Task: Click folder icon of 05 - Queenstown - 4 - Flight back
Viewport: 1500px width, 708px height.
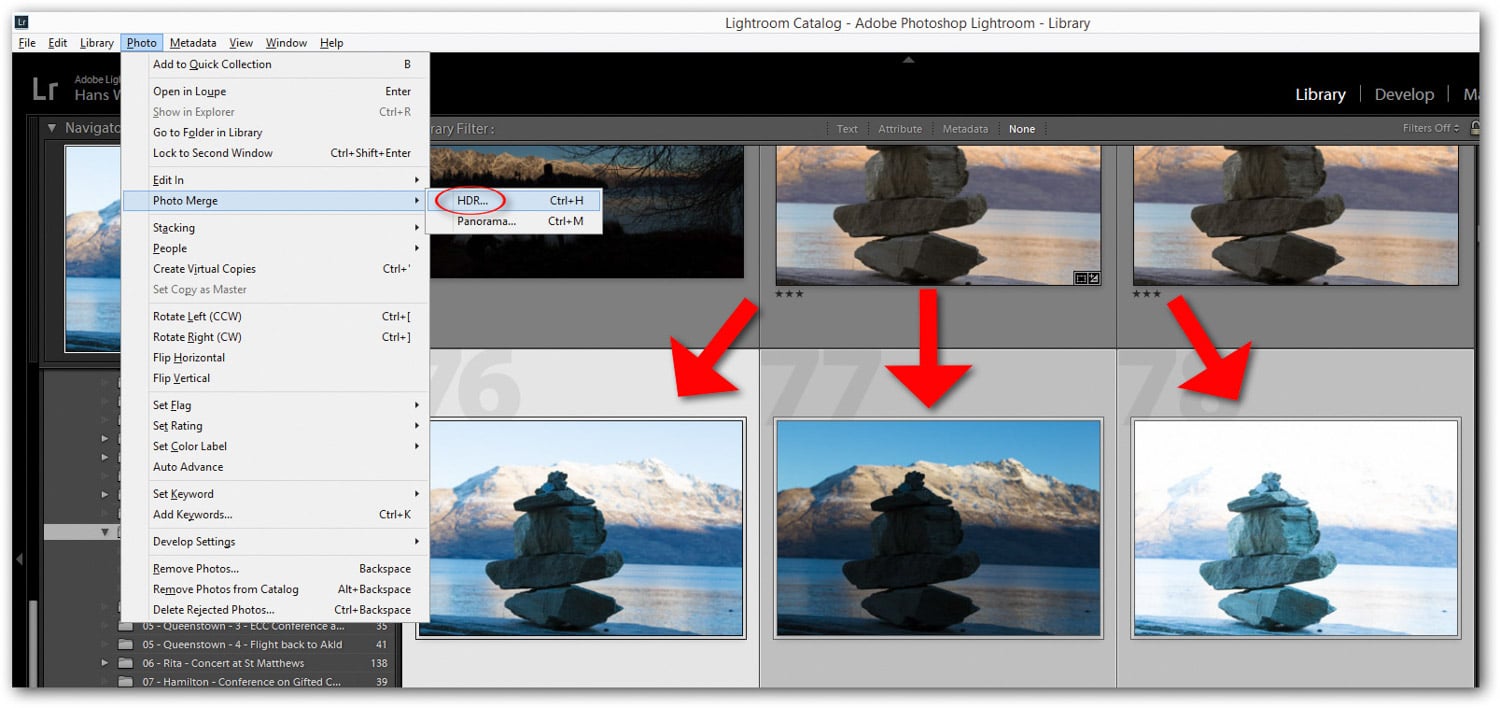Action: [125, 645]
